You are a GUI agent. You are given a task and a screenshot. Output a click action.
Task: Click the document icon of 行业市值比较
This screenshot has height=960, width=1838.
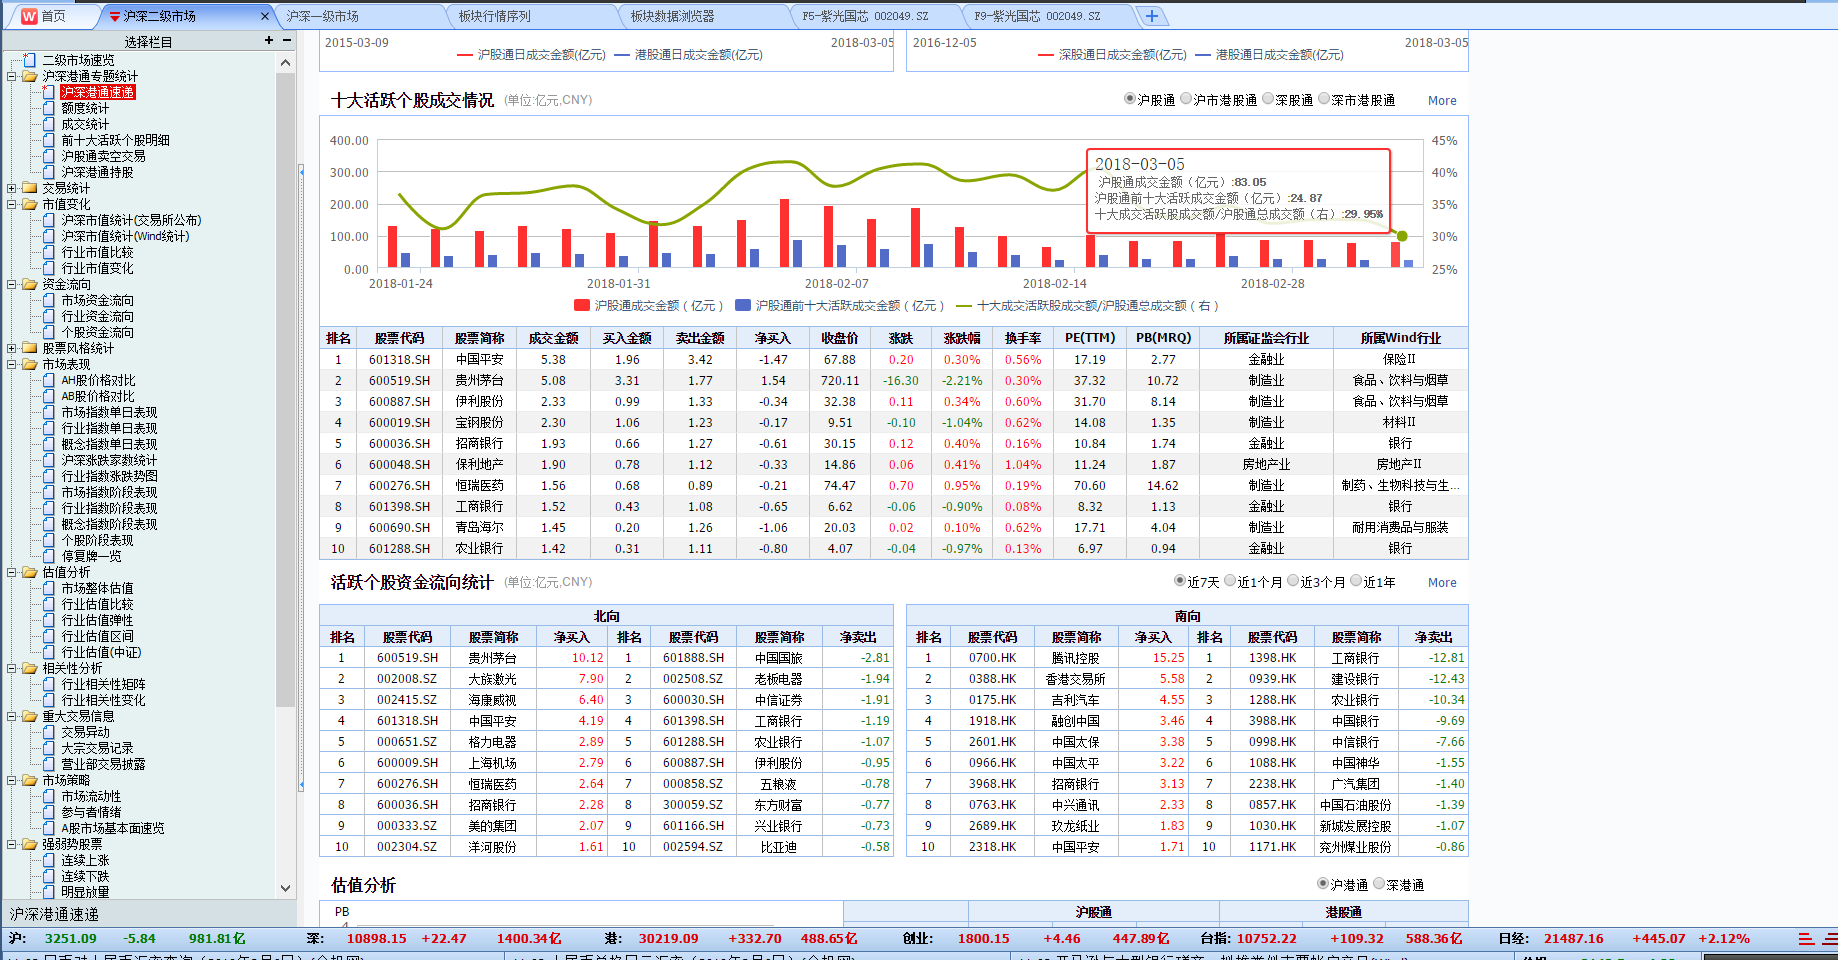pyautogui.click(x=49, y=252)
